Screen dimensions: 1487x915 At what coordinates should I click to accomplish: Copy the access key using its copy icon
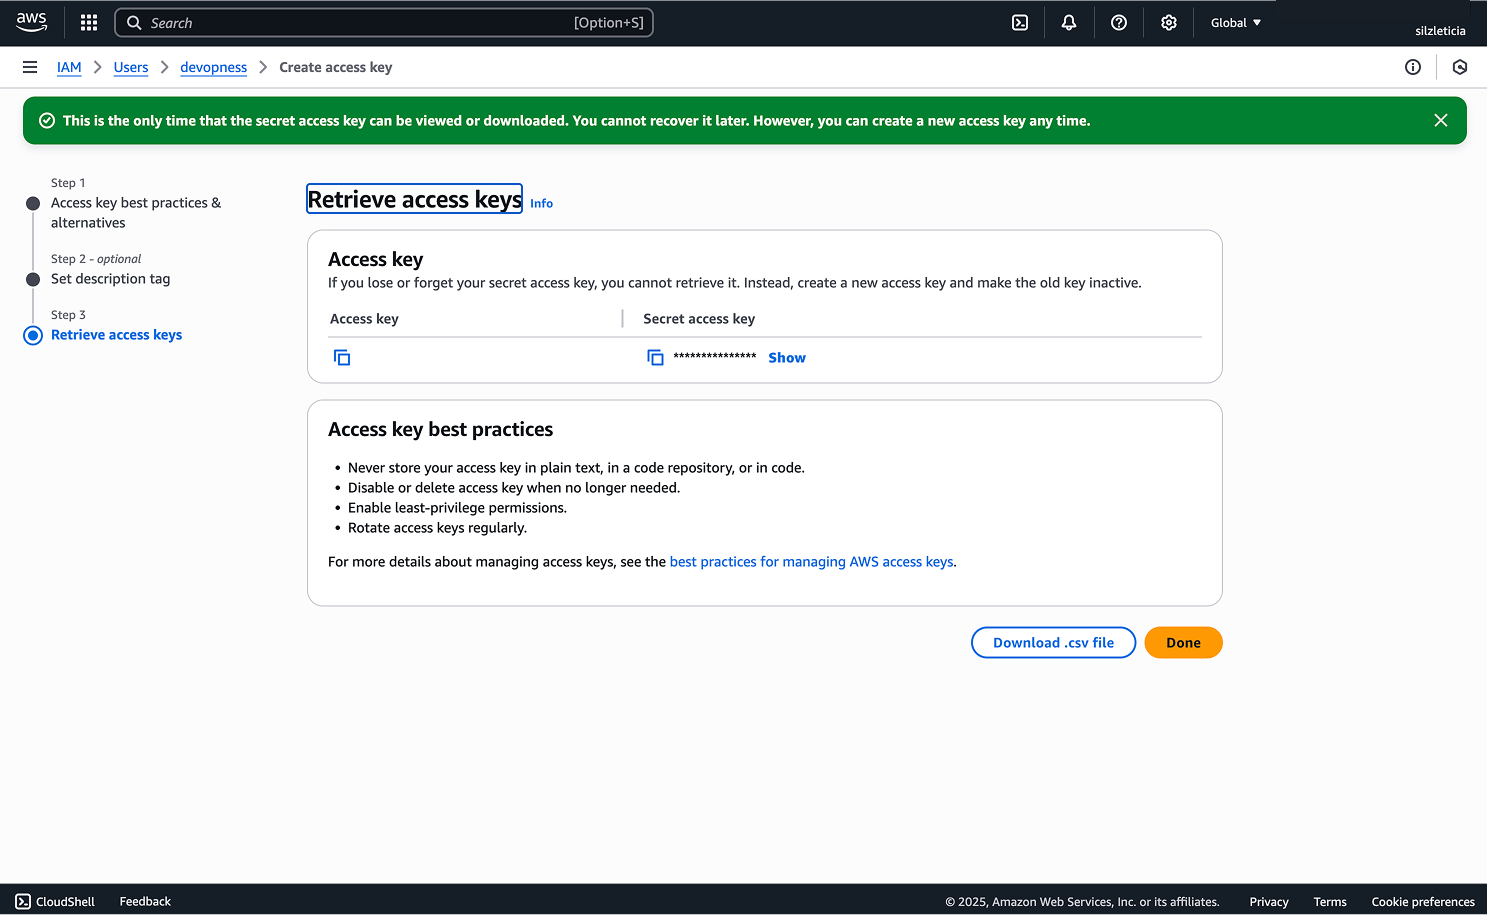coord(341,357)
